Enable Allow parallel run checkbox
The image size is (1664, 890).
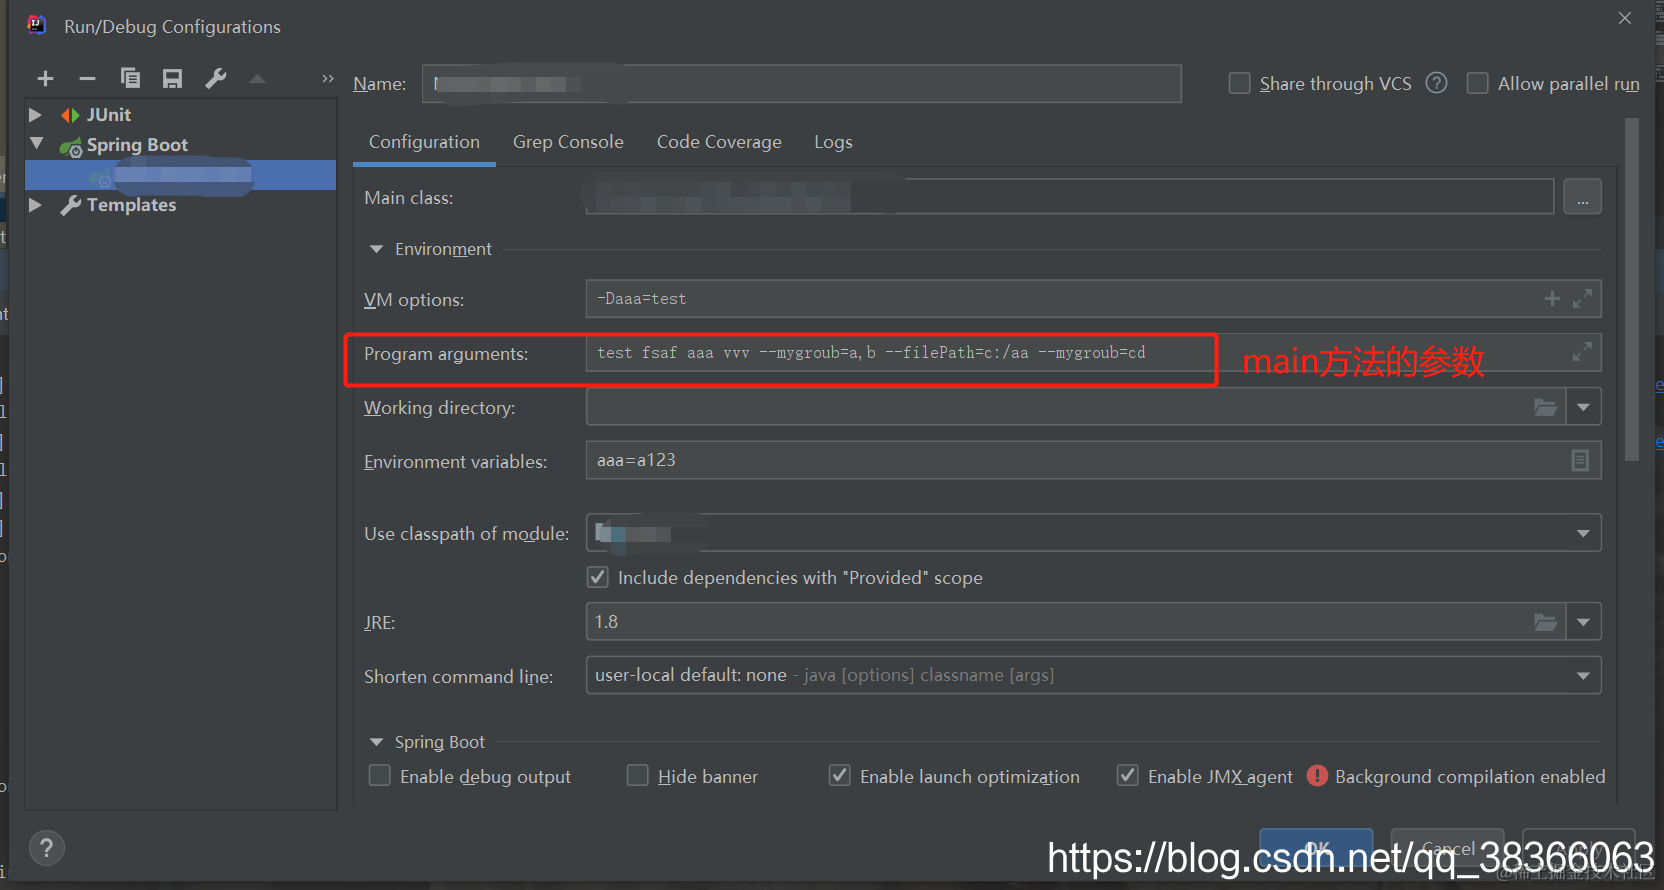(x=1477, y=83)
